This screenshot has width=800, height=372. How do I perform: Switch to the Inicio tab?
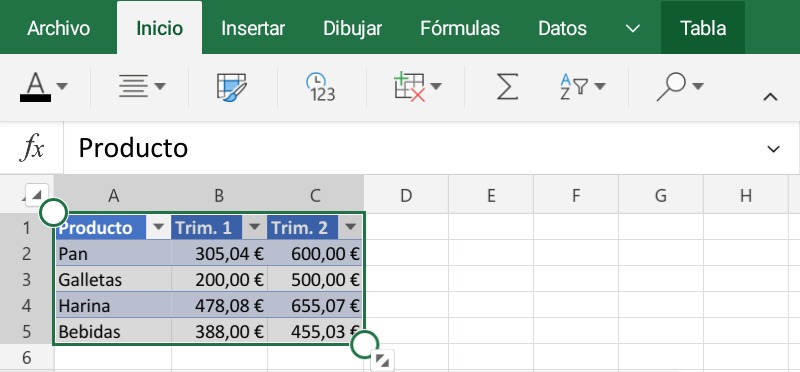[x=159, y=29]
